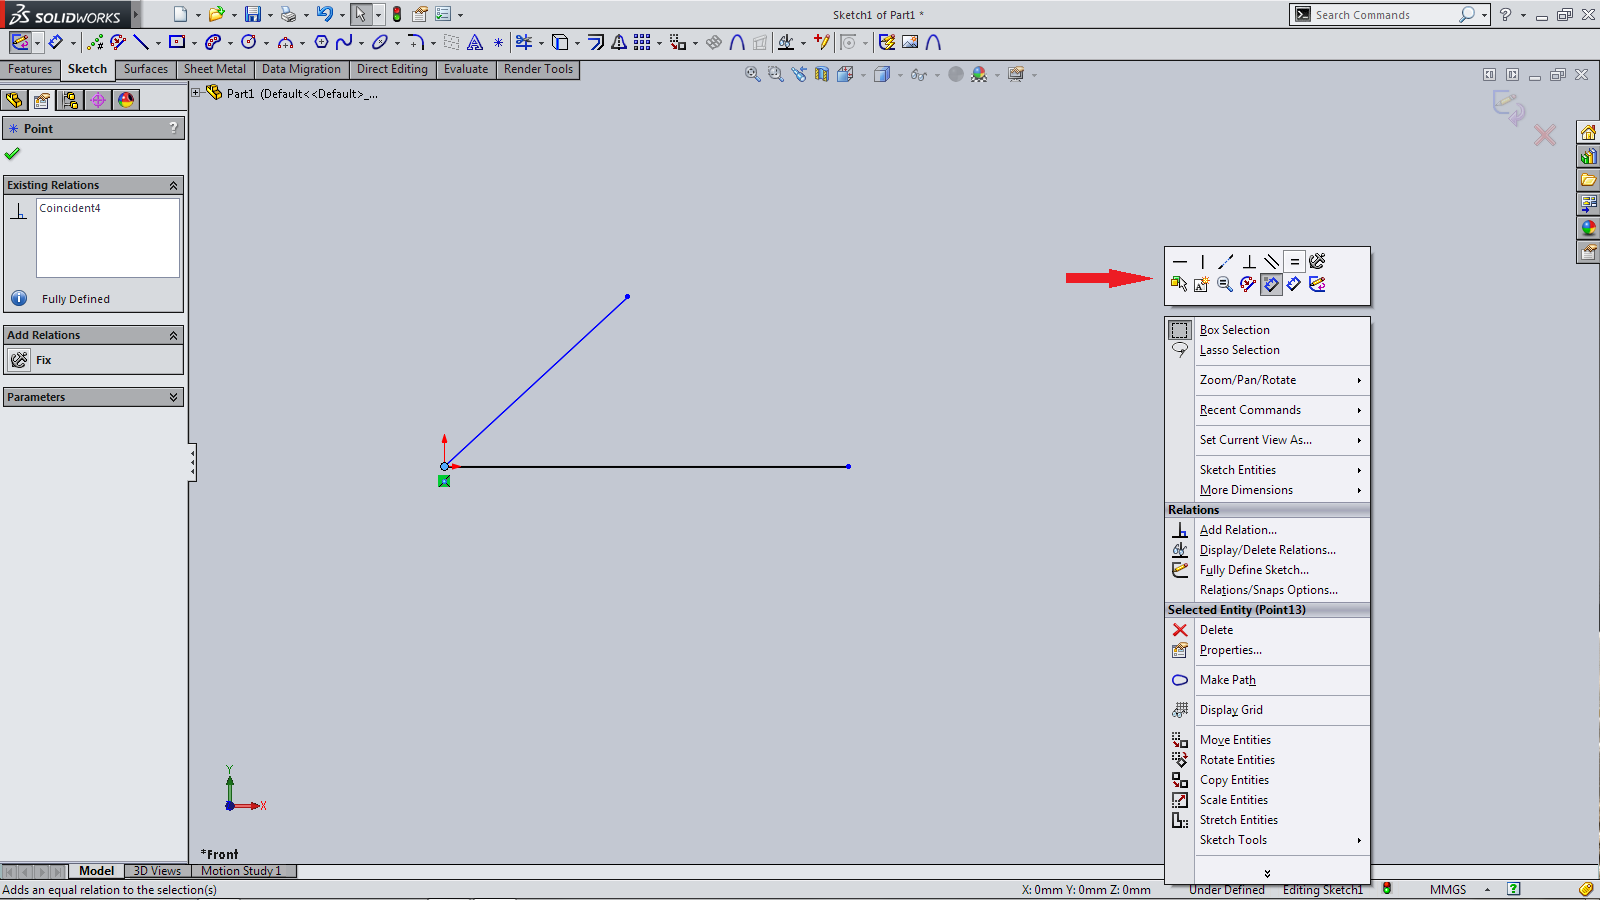Image resolution: width=1600 pixels, height=900 pixels.
Task: Choose Fully Define Sketch from context menu
Action: (1254, 570)
